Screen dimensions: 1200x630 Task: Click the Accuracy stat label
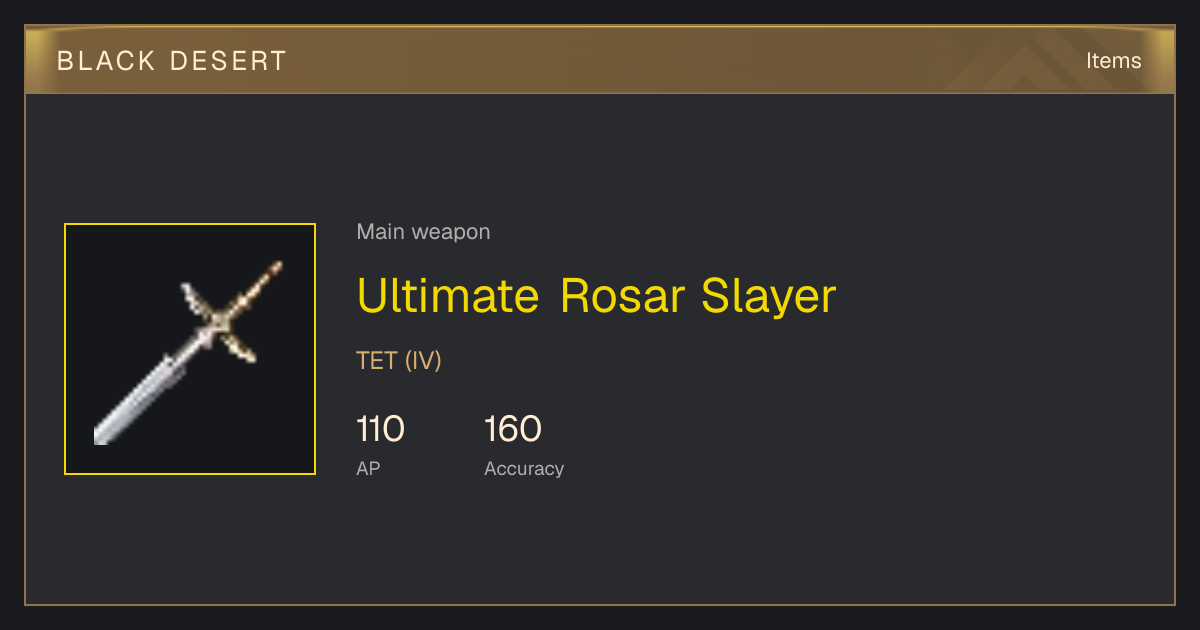coord(524,468)
